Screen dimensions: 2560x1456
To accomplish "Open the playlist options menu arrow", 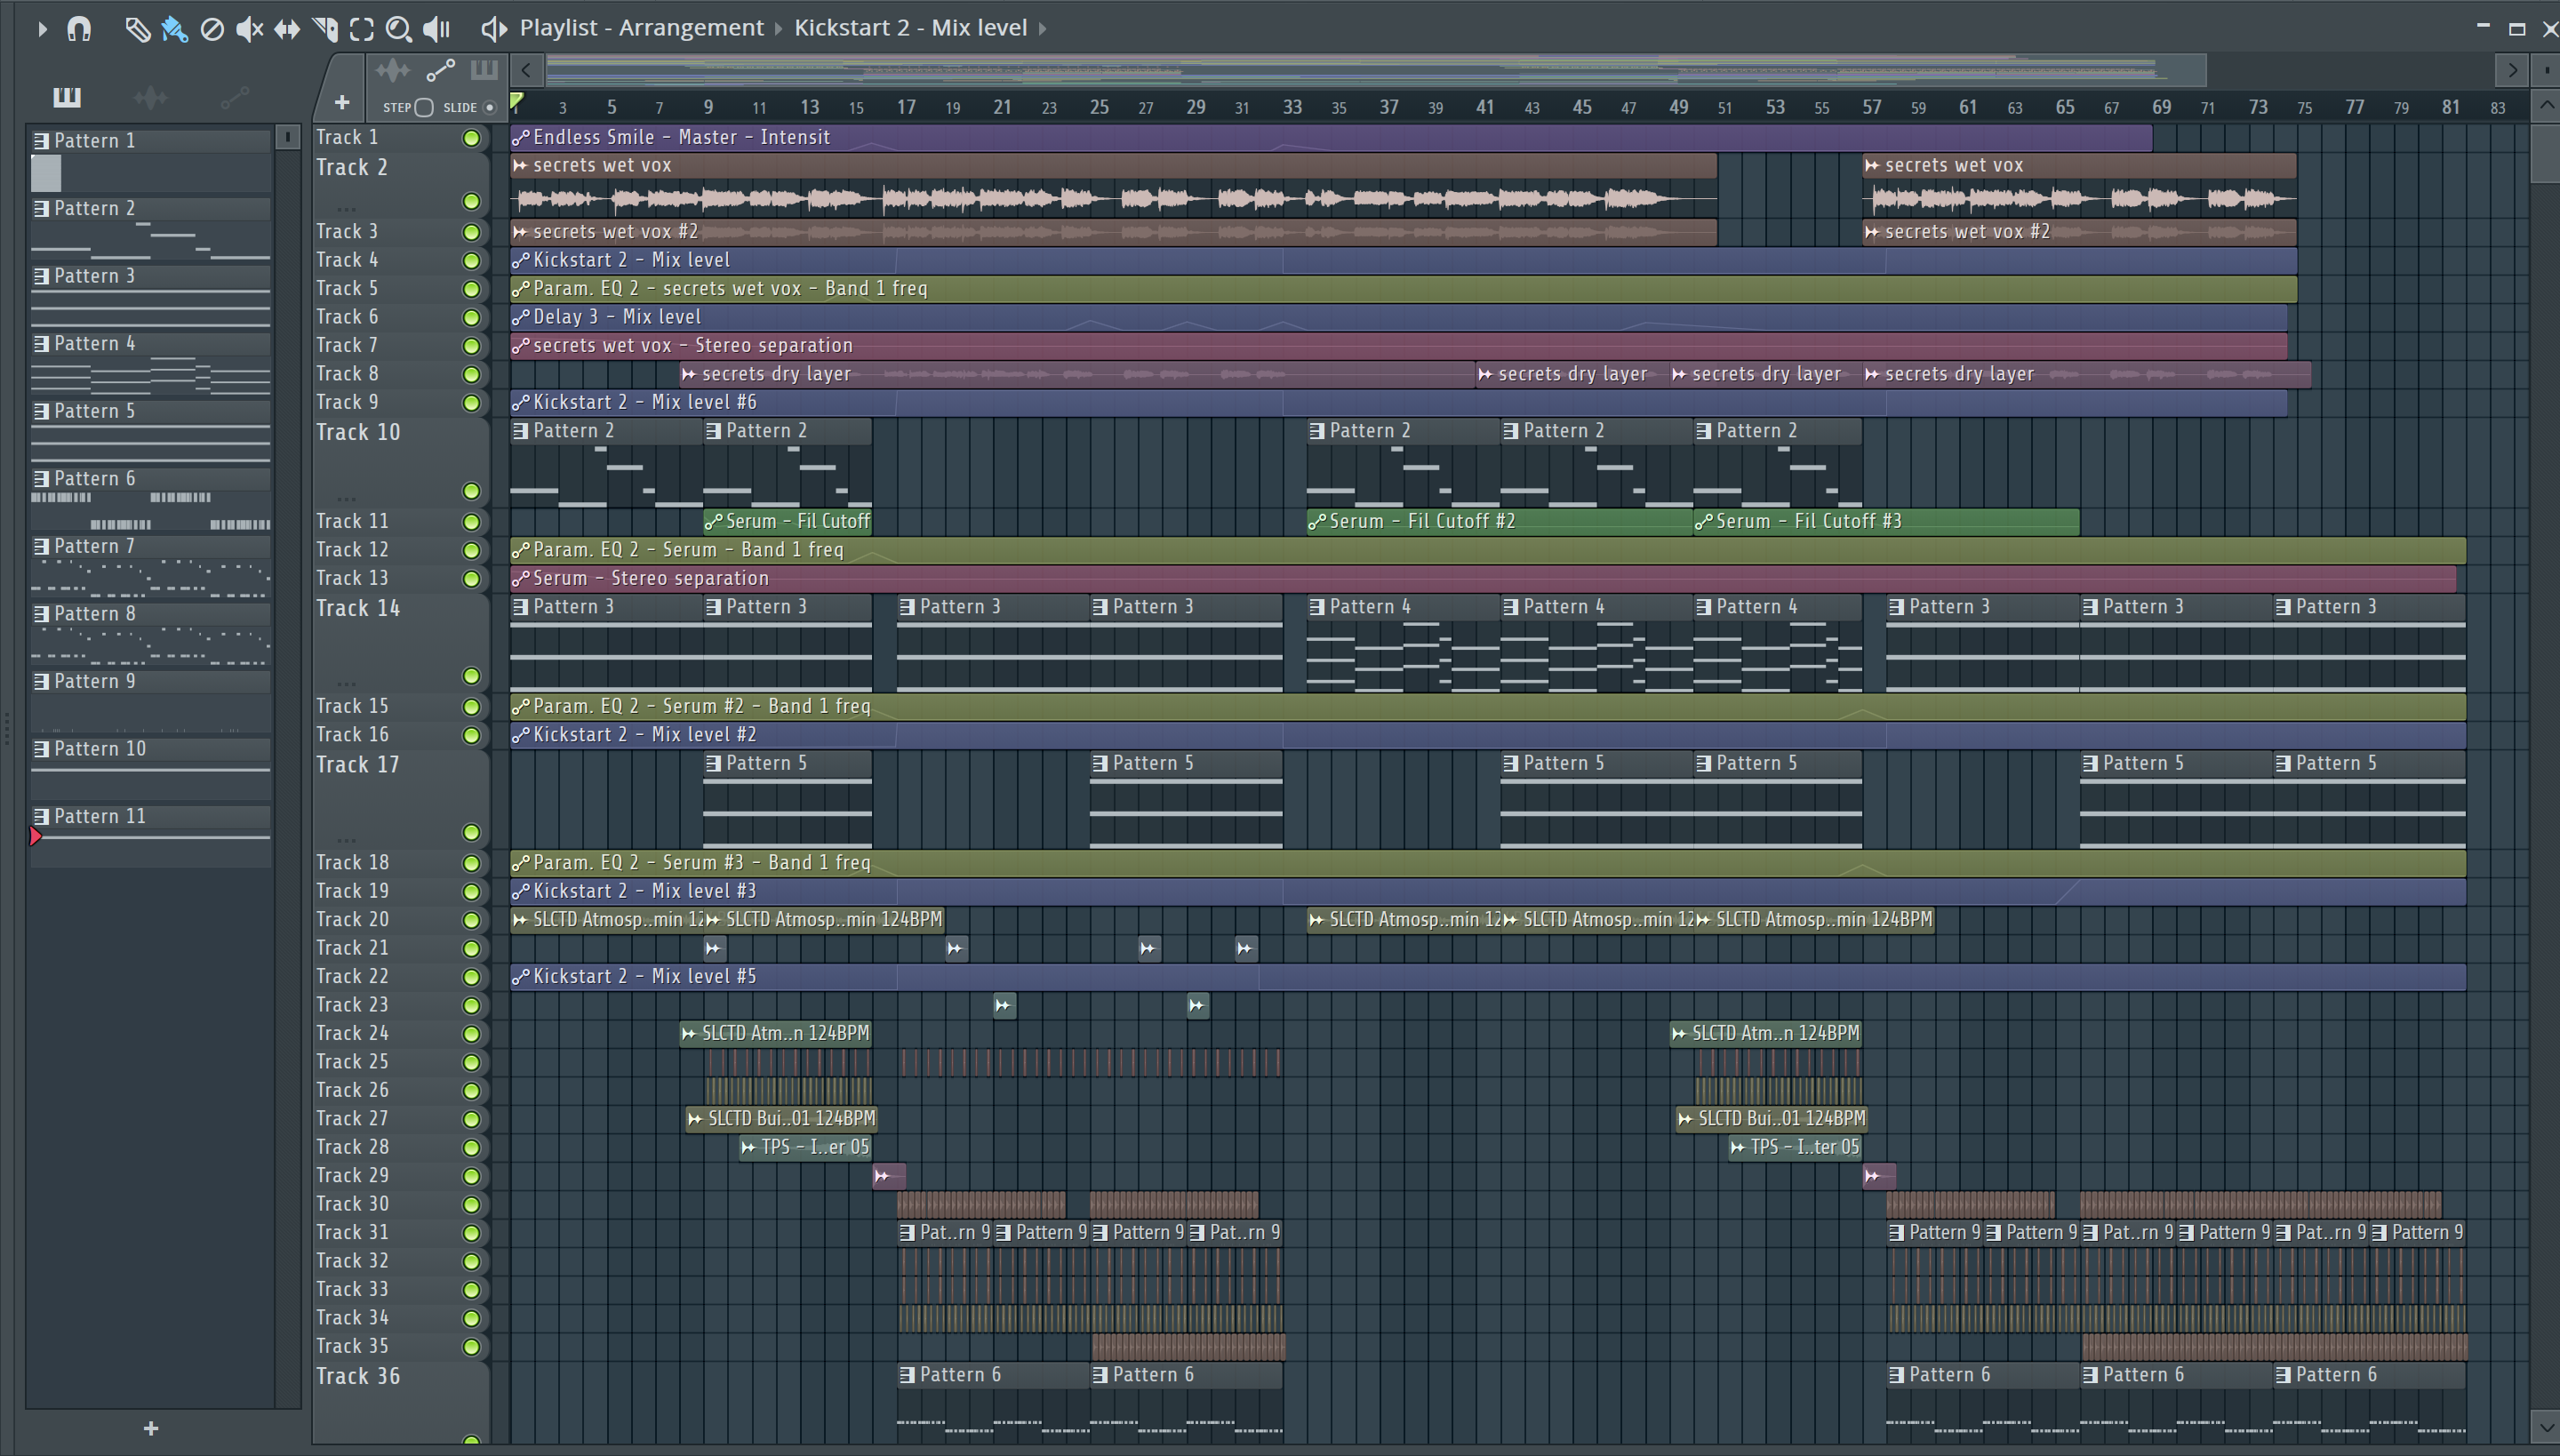I will pos(42,29).
